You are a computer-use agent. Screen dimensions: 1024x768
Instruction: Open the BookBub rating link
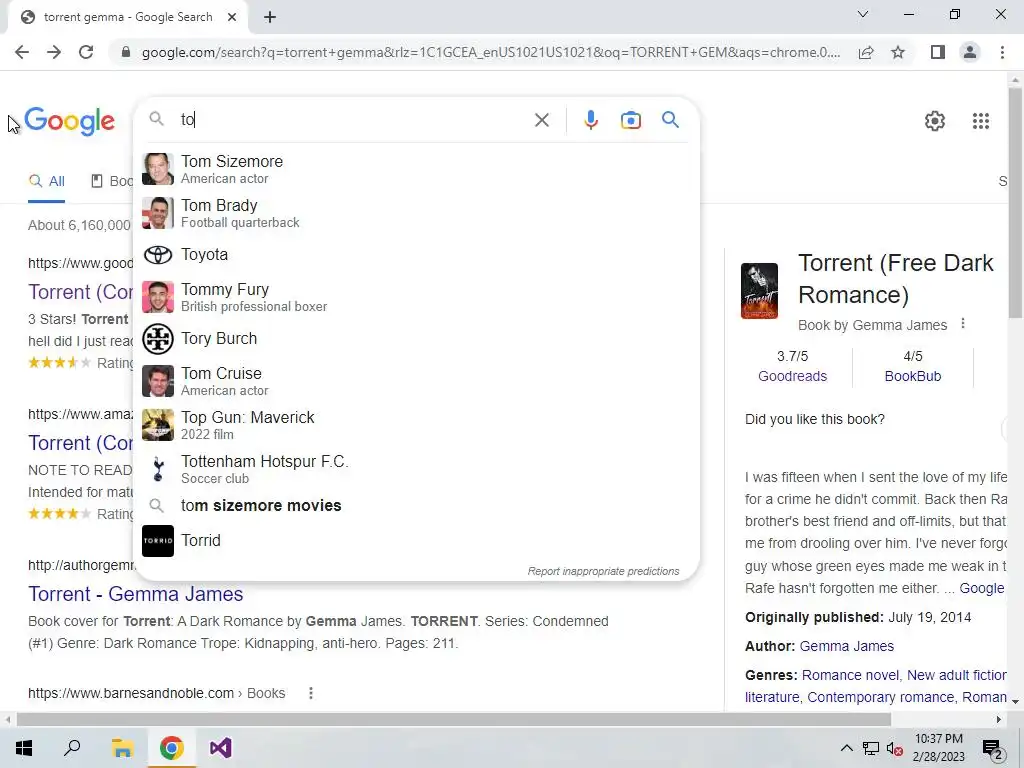(912, 376)
